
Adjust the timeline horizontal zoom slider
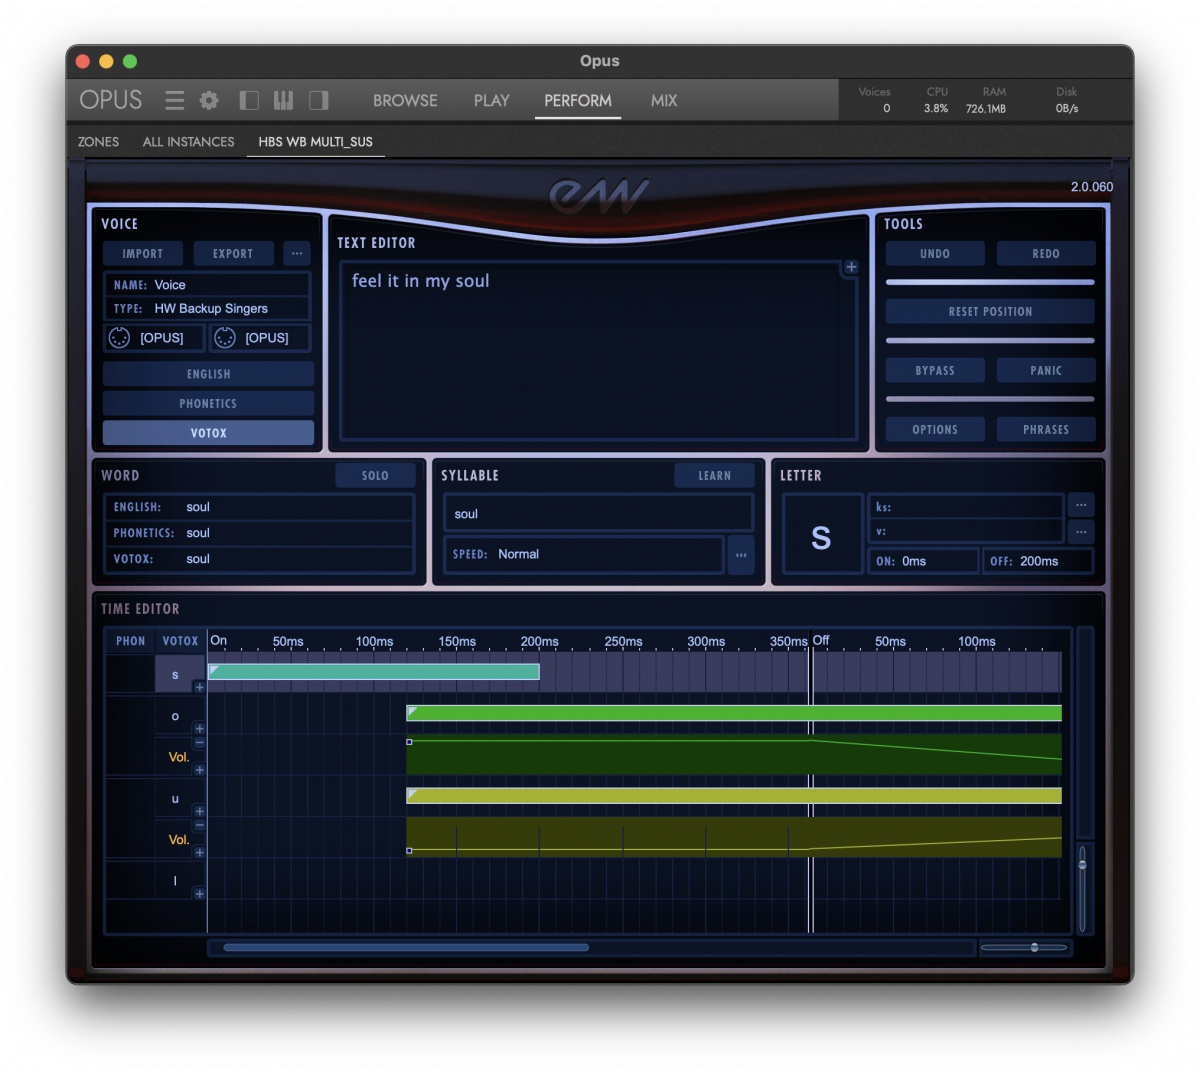point(1034,947)
